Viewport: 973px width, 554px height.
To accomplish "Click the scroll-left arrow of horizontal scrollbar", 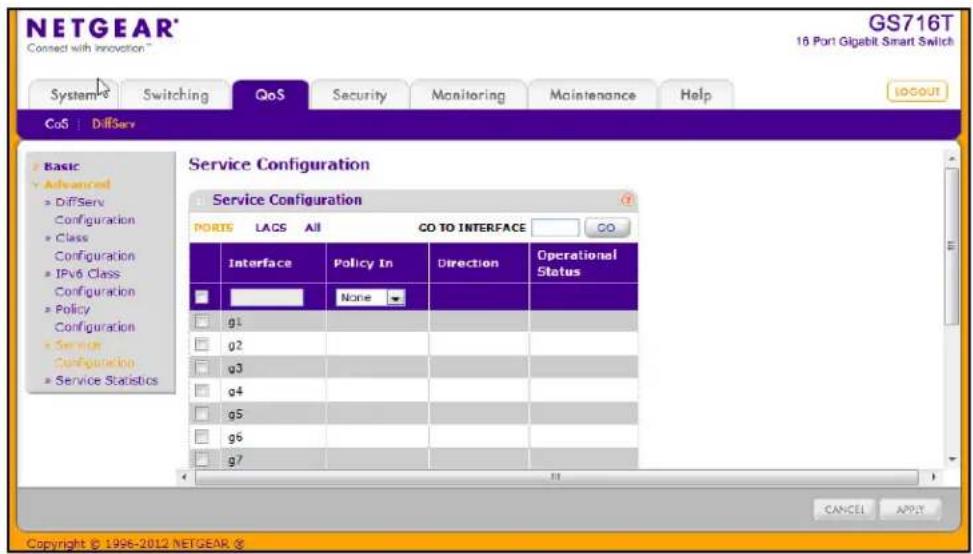I will point(184,479).
